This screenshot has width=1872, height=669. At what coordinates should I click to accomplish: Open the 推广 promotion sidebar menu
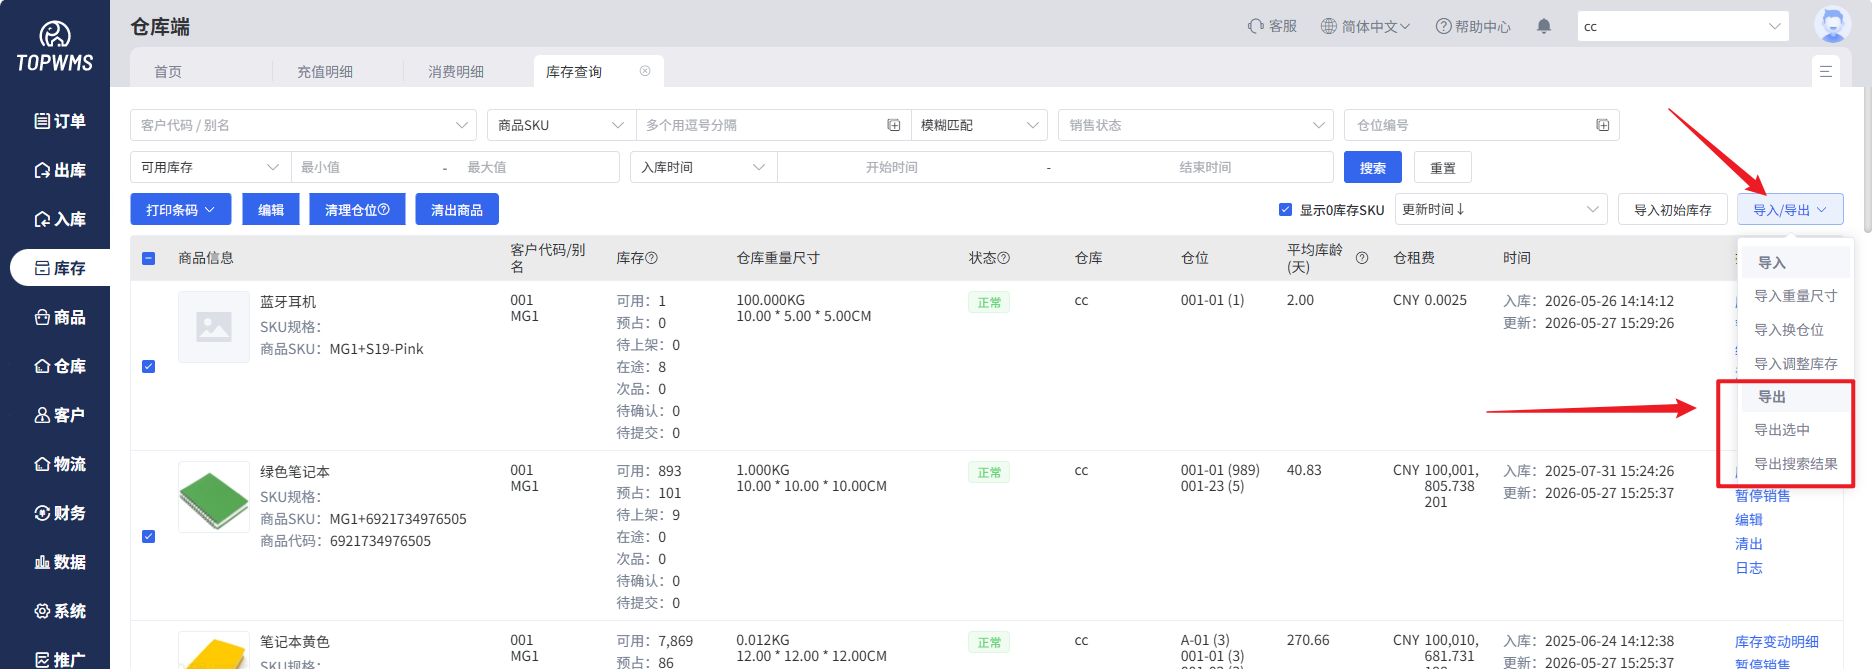point(60,659)
